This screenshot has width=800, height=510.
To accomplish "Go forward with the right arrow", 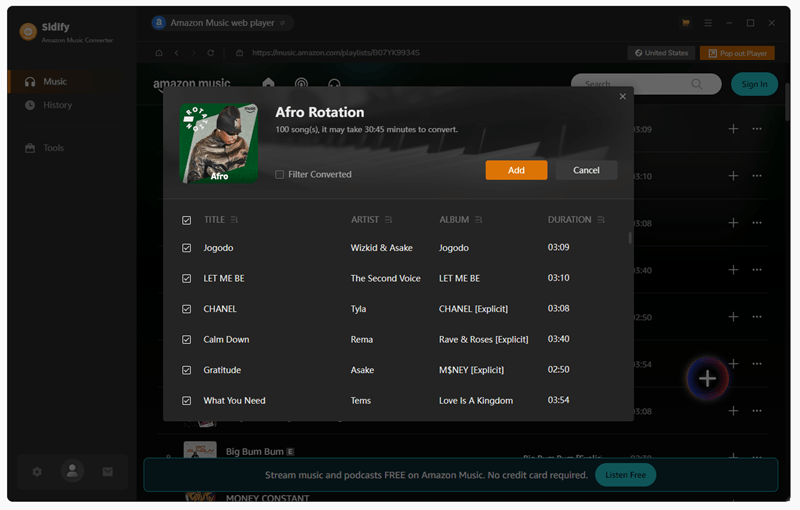I will click(x=193, y=53).
